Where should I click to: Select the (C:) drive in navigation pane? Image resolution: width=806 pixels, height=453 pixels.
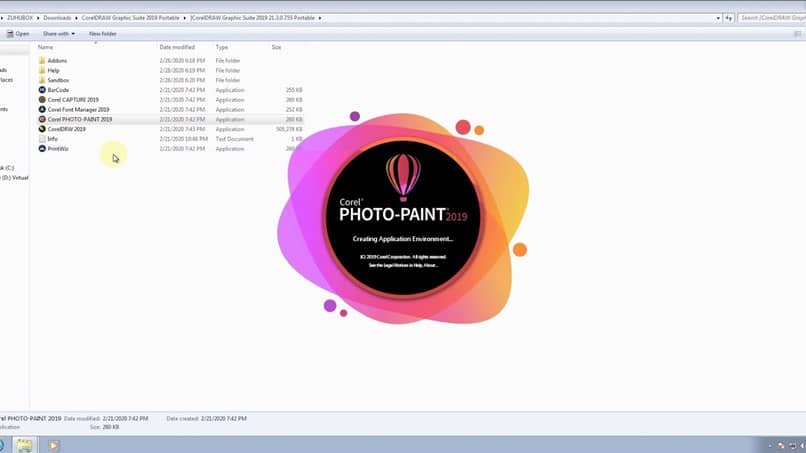(x=7, y=168)
